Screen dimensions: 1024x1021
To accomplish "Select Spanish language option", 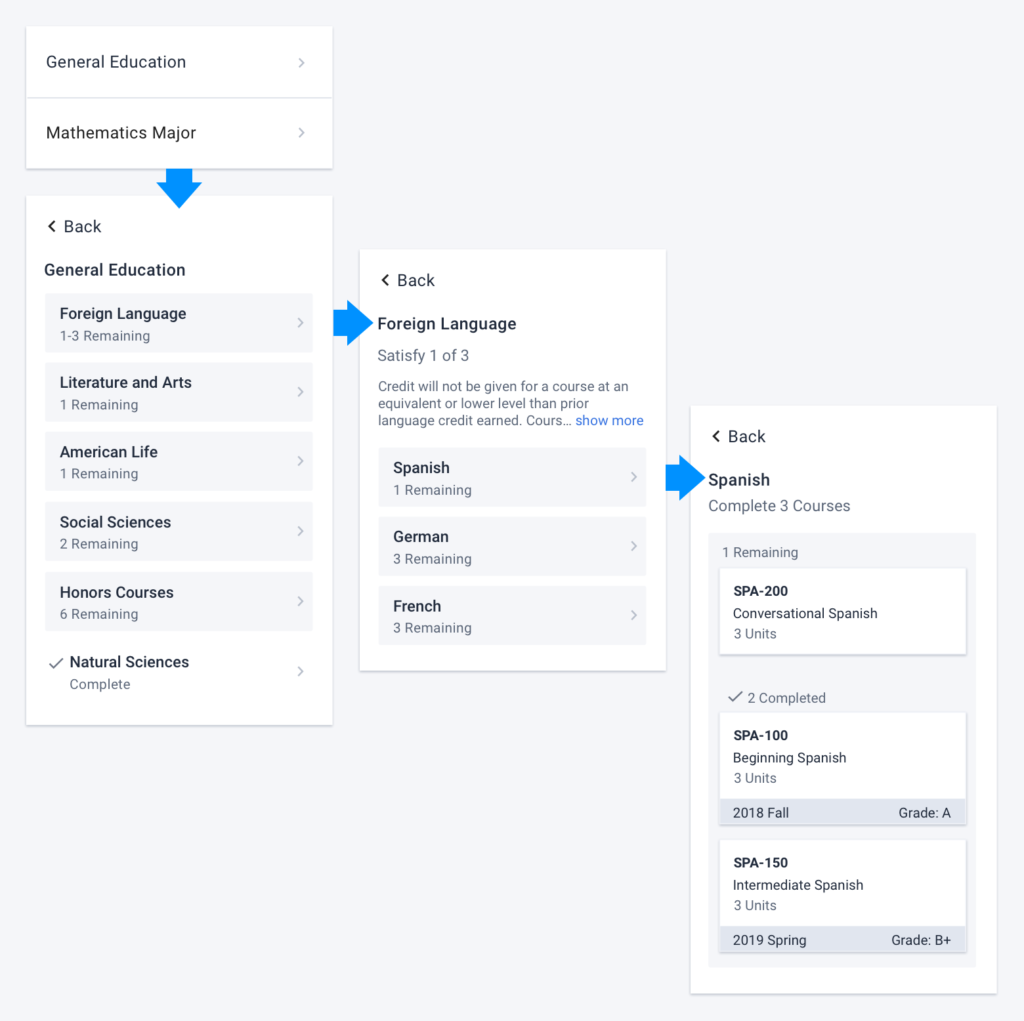I will pos(512,478).
